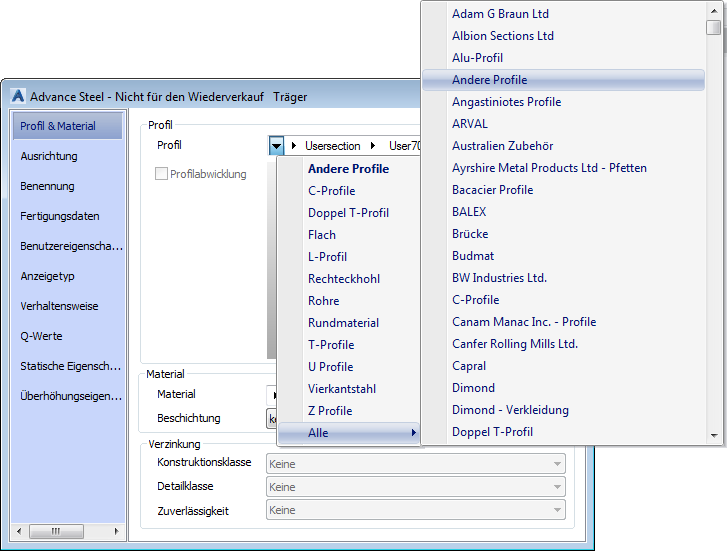
Task: Pick Rundmaterial from the menu
Action: click(349, 323)
